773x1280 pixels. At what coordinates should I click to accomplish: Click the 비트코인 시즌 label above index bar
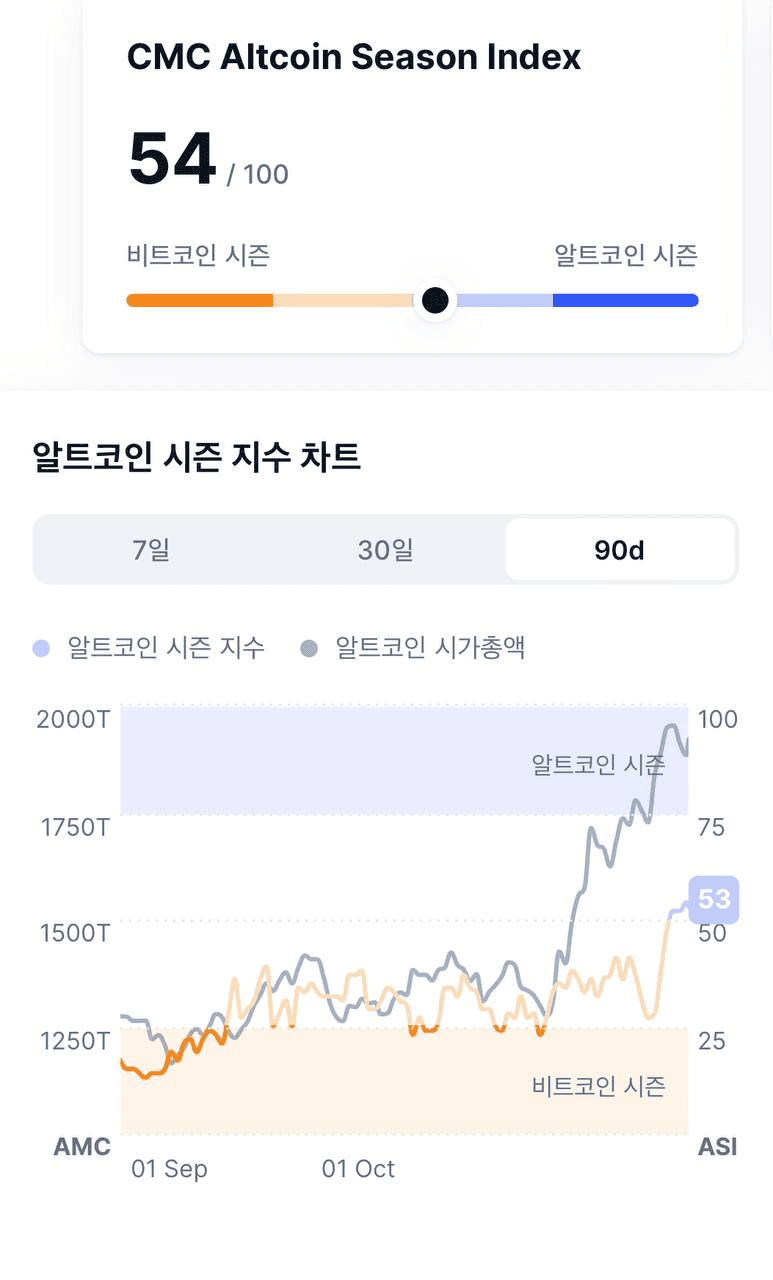point(198,255)
